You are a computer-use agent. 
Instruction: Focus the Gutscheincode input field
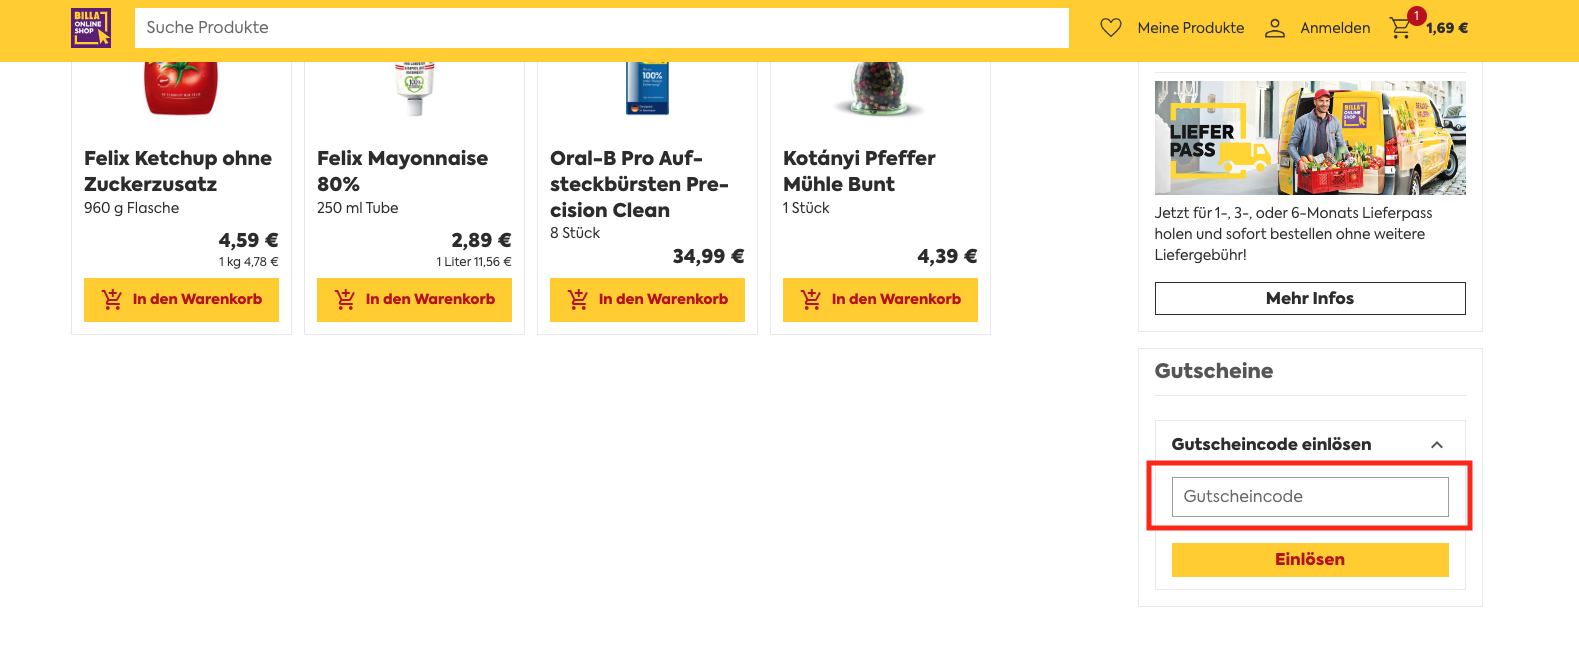(x=1310, y=497)
